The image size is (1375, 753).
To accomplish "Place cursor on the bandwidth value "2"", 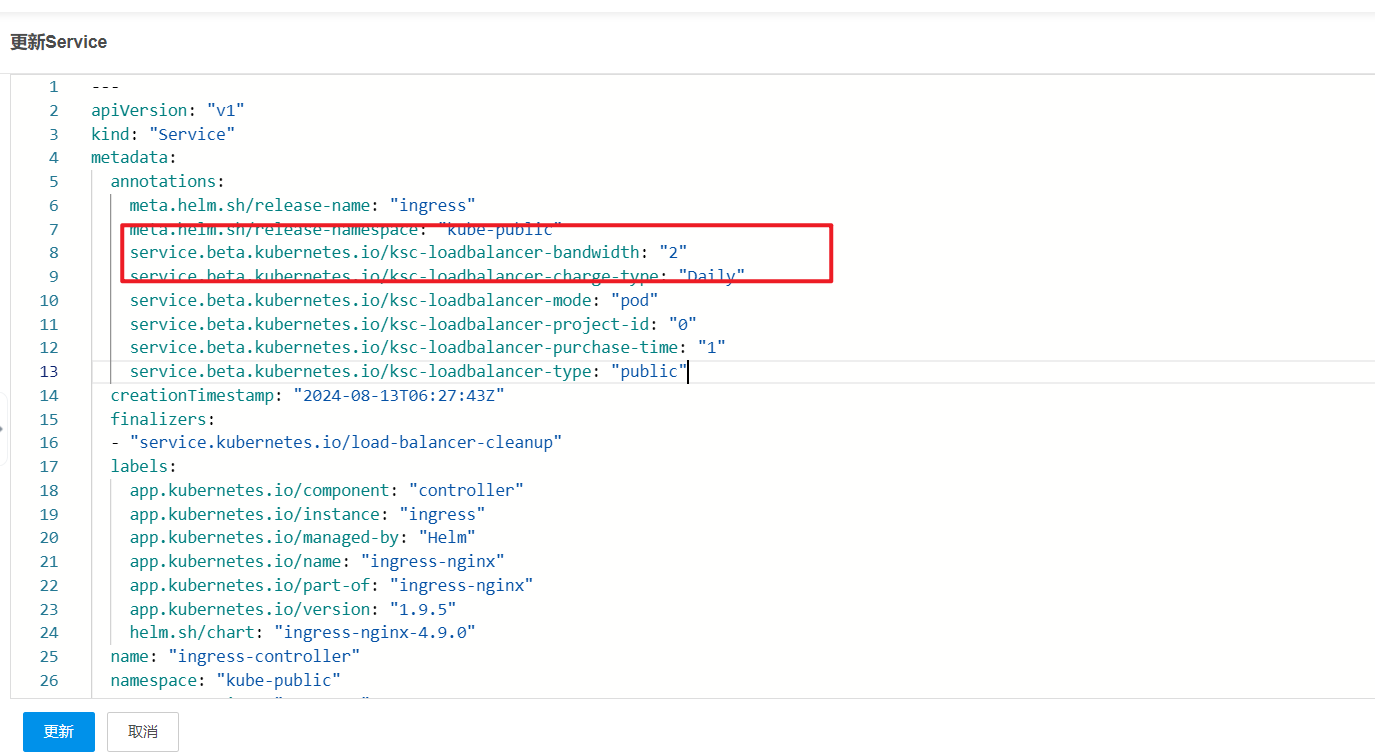I will click(673, 253).
